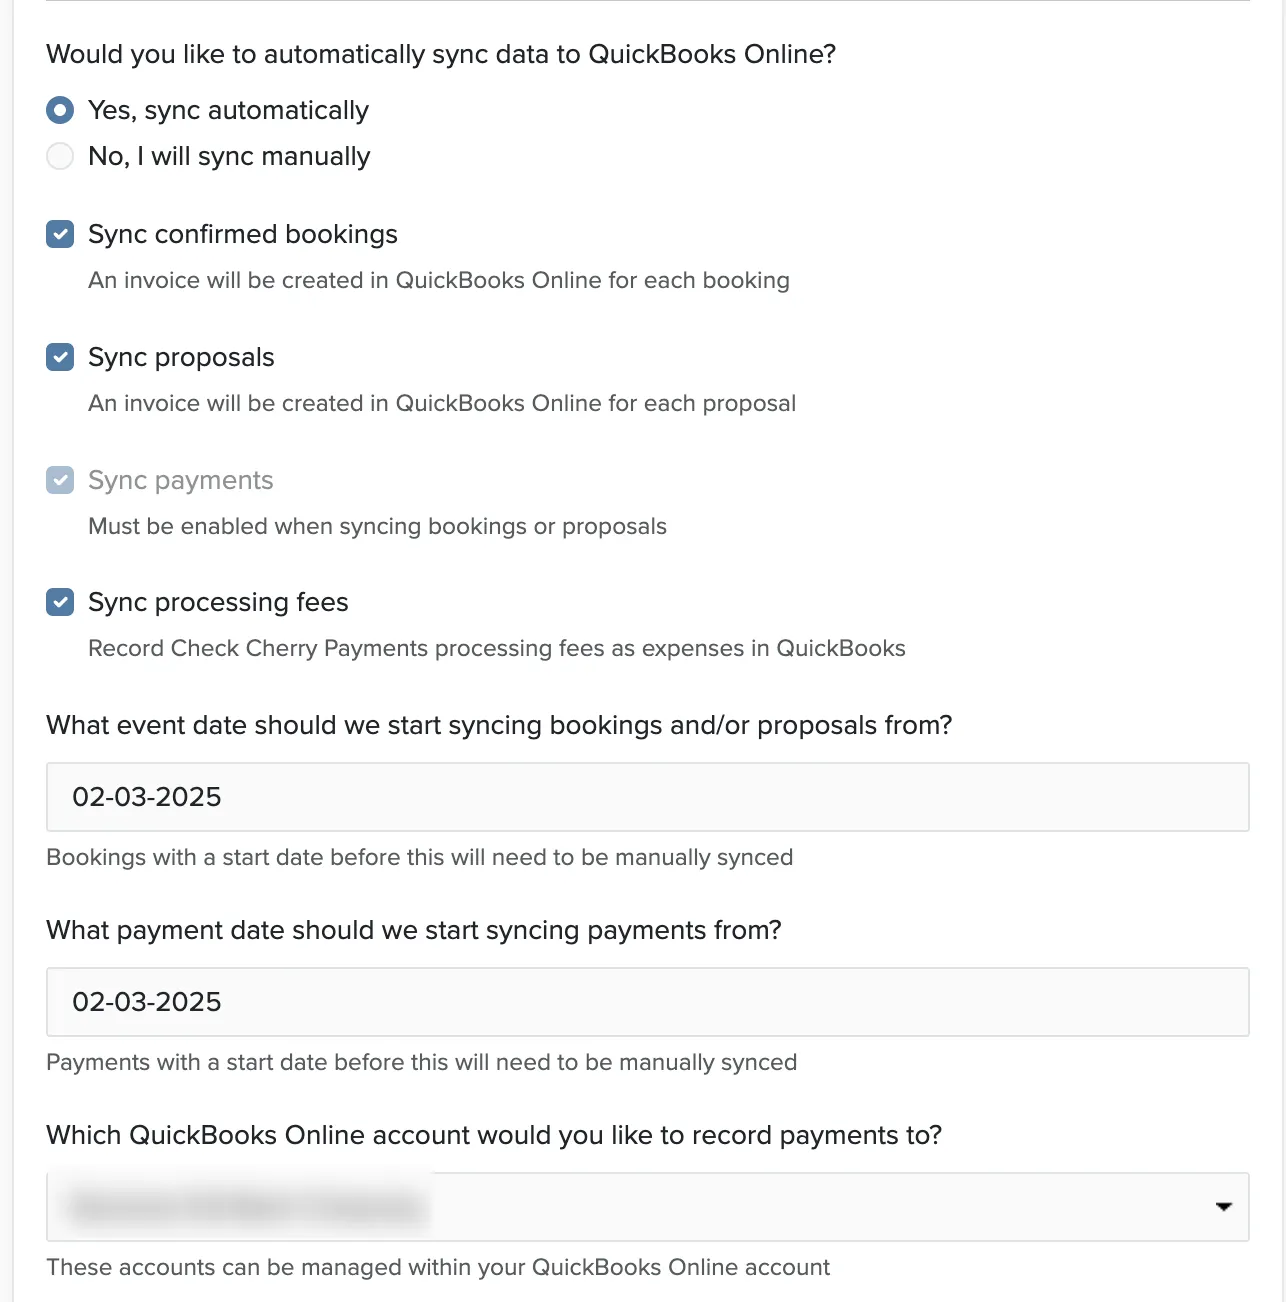Toggle the Sync proposals checkbox
Screen dimensions: 1286x1302
60,357
